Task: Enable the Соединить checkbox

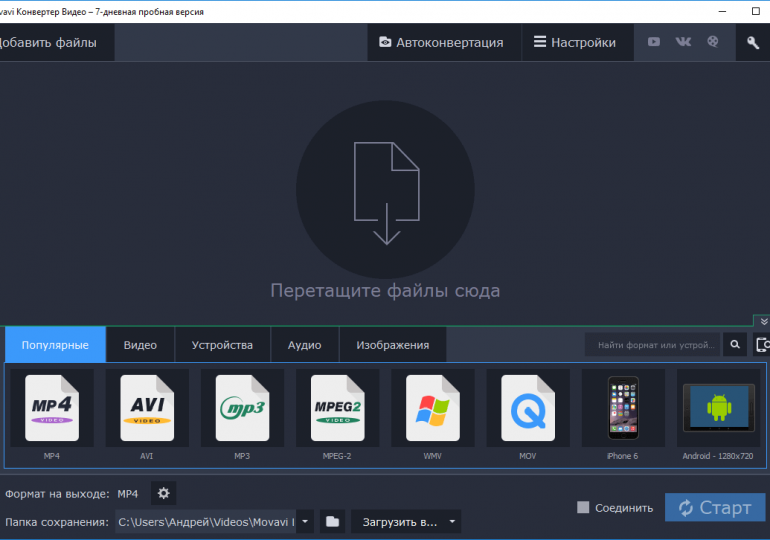Action: tap(583, 508)
